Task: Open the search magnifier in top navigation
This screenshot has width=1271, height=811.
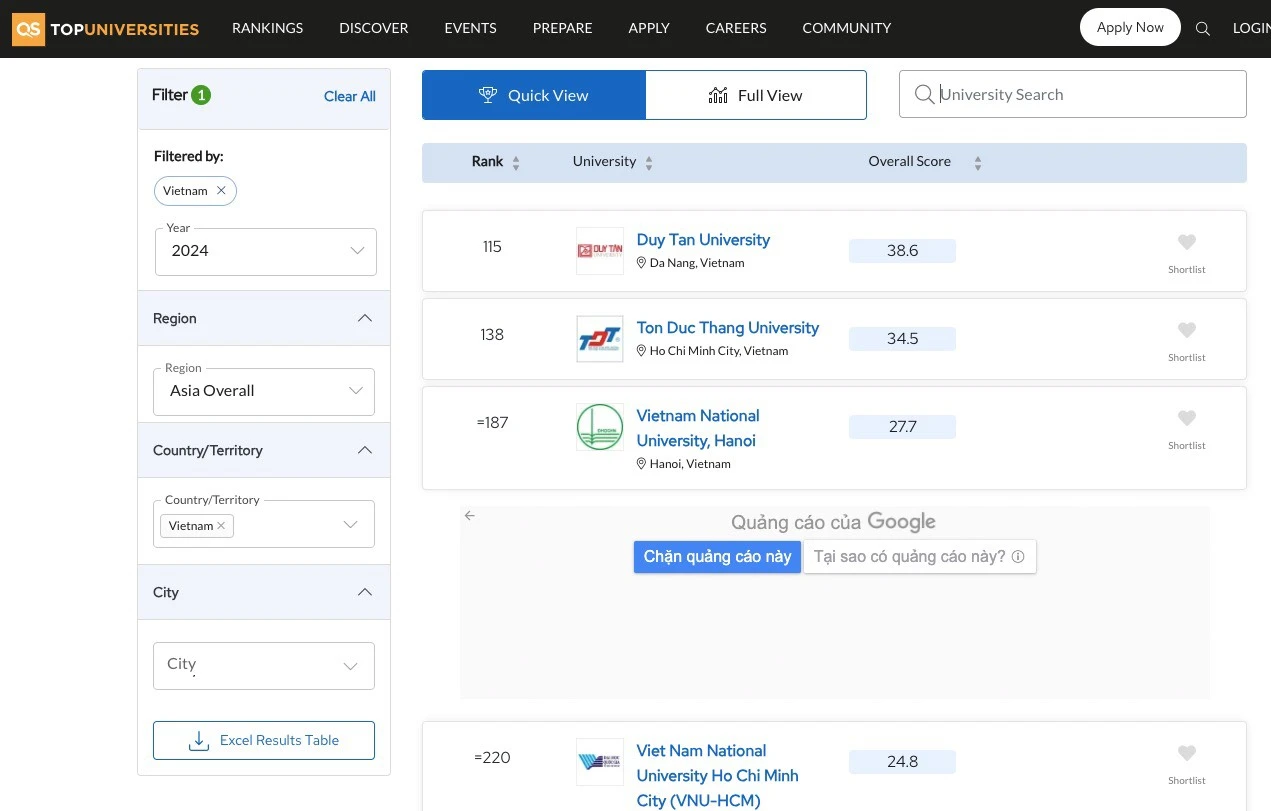Action: click(1203, 29)
